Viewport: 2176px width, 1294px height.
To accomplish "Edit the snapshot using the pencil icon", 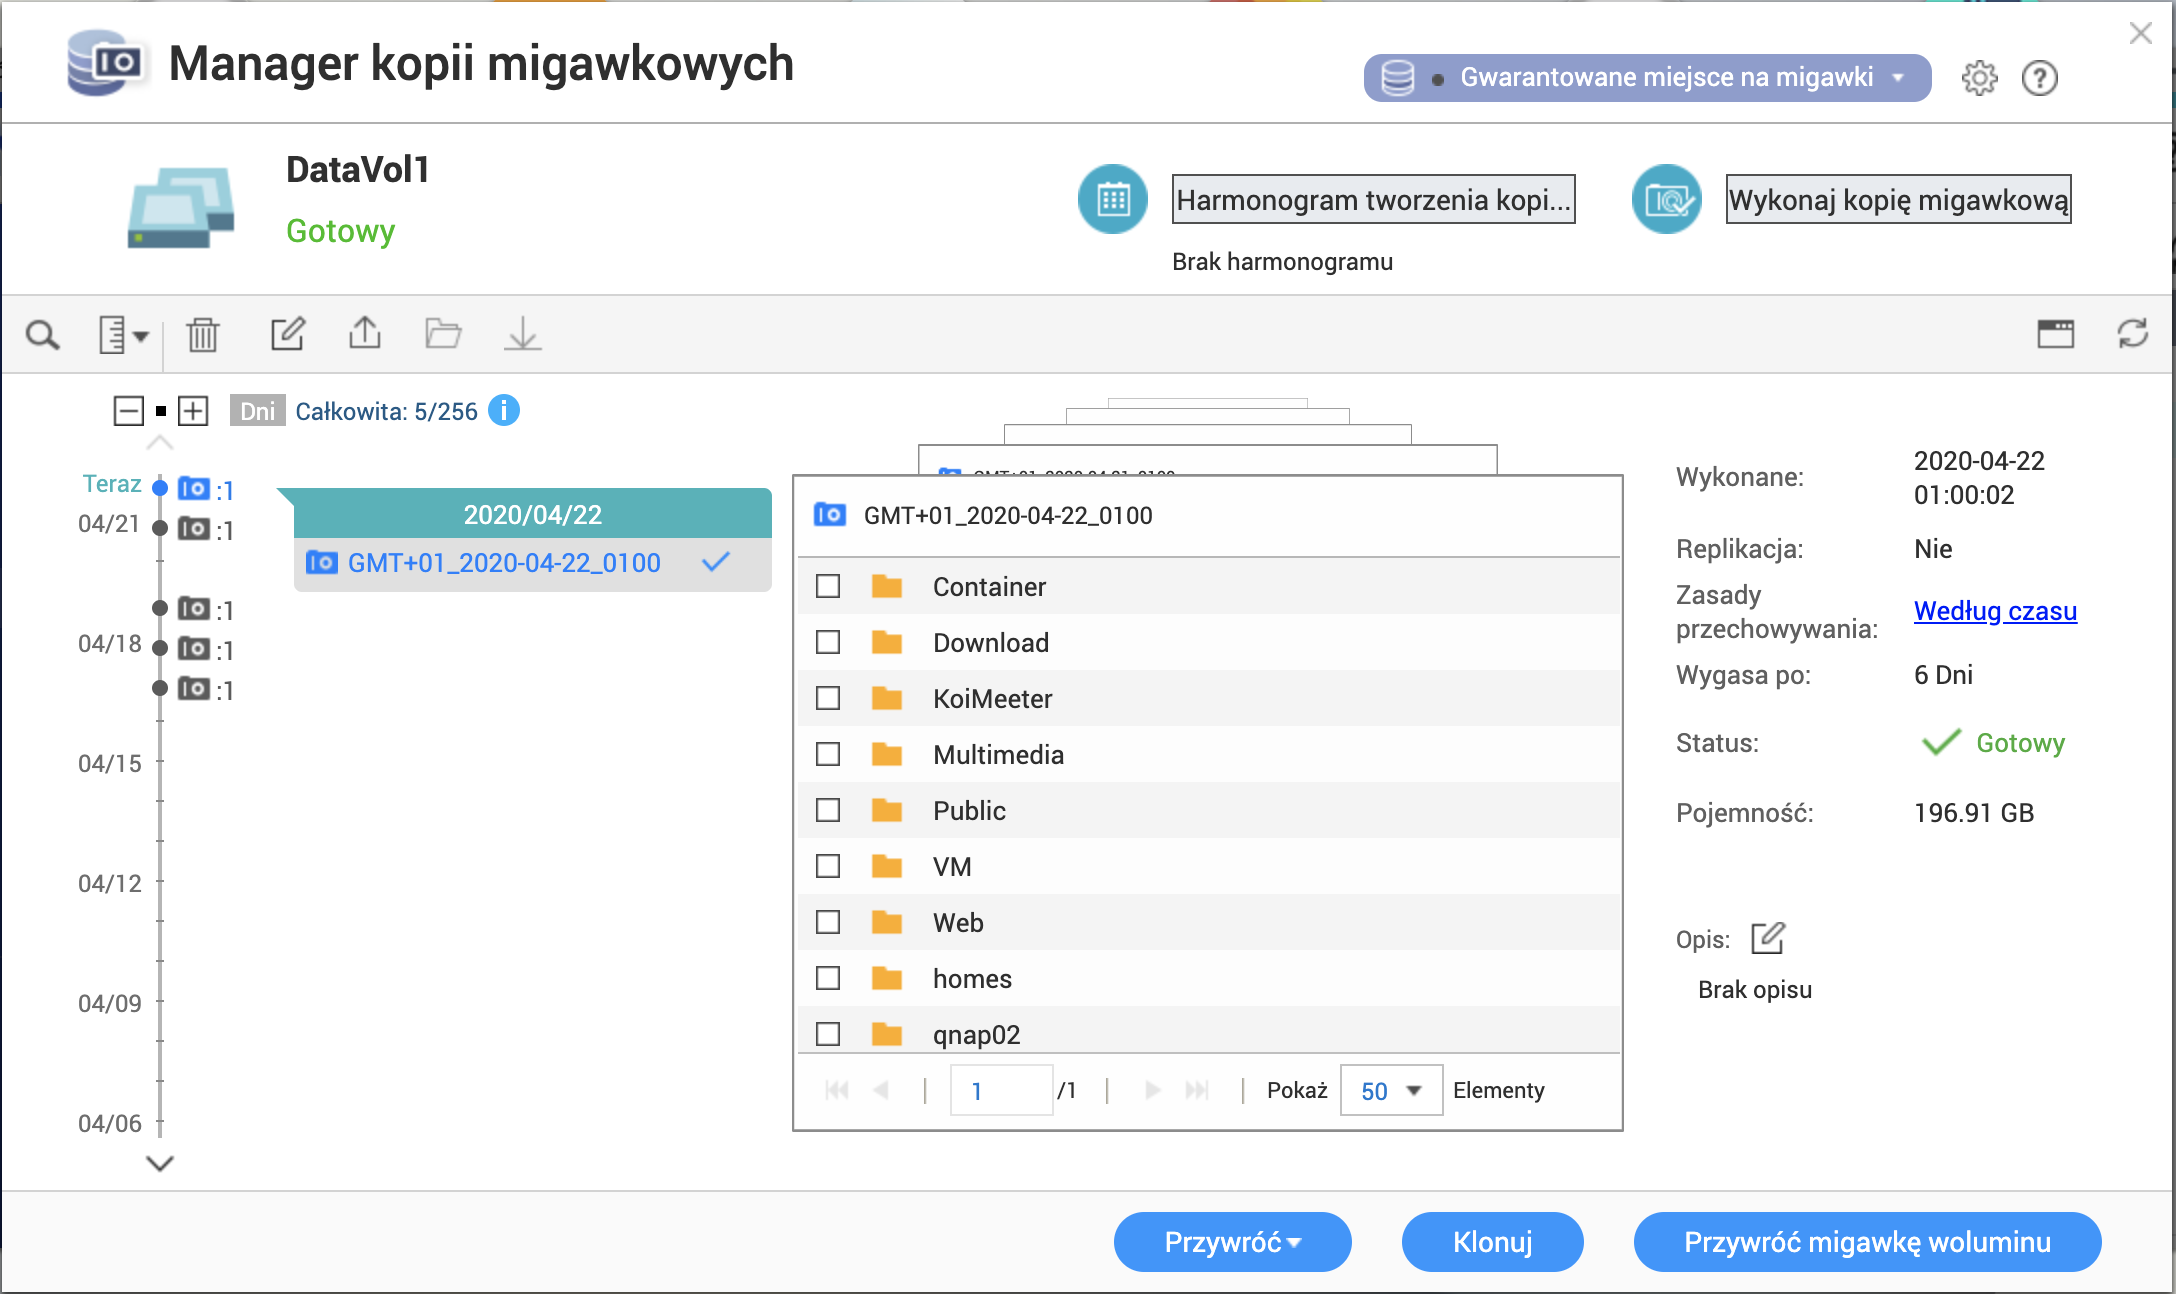I will click(x=288, y=334).
